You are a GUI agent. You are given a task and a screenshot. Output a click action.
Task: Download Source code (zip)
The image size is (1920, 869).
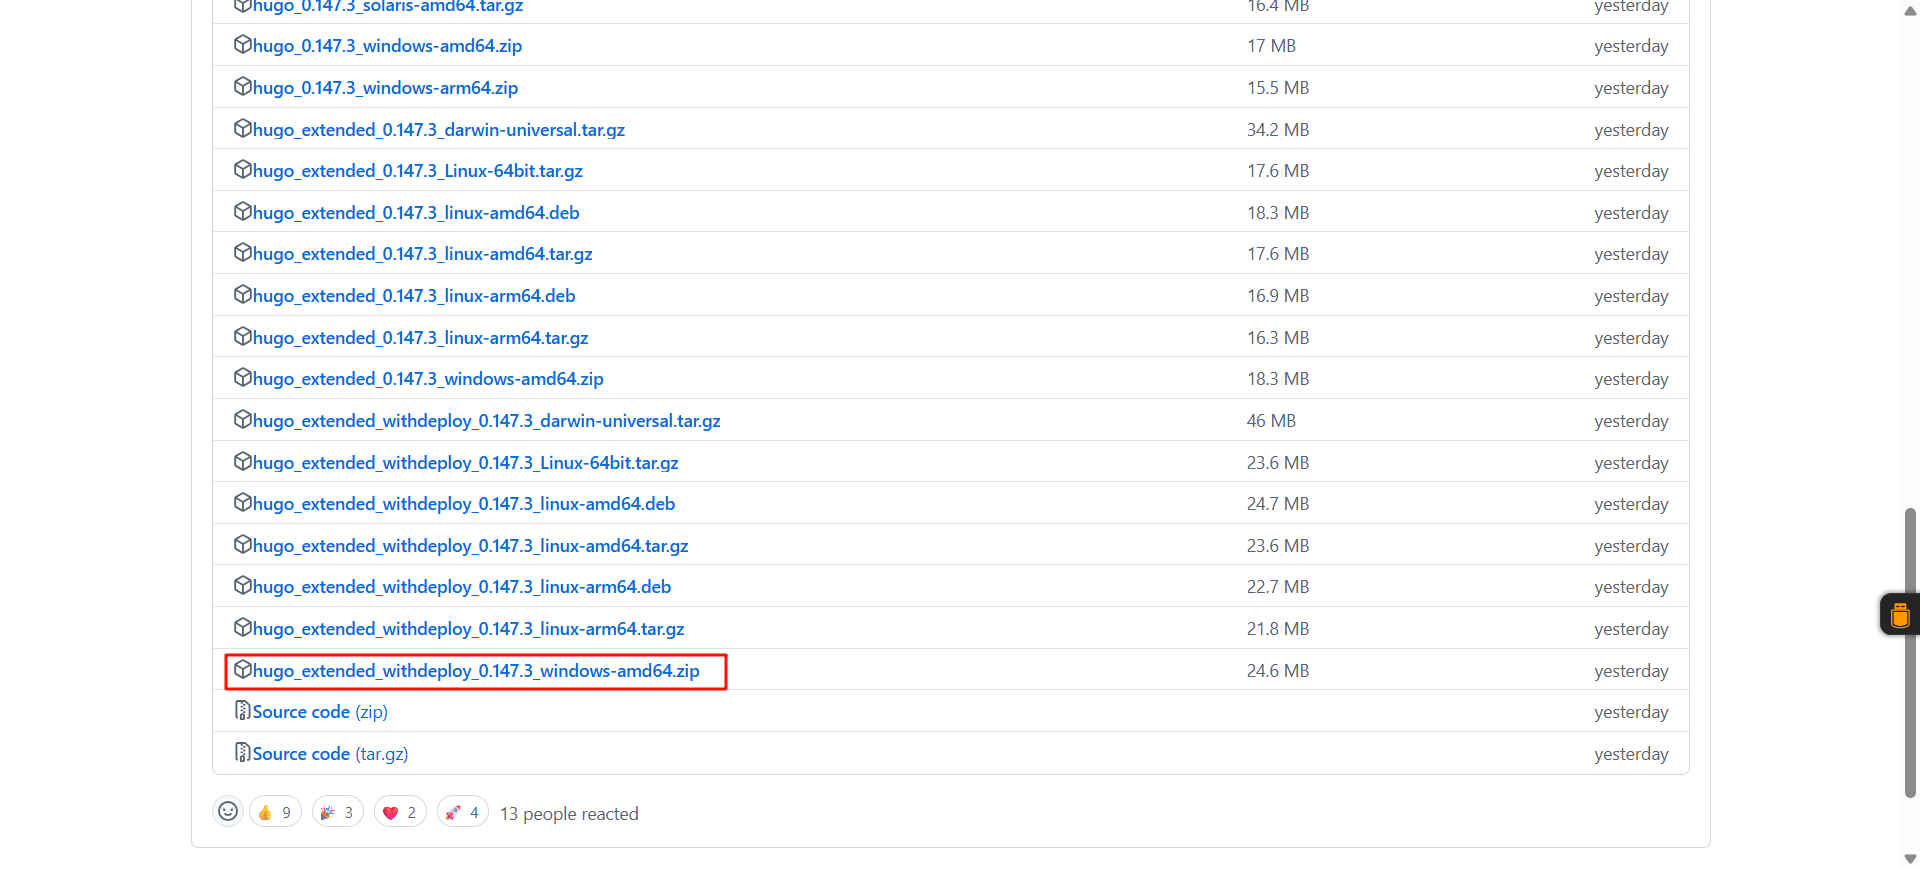tap(320, 712)
